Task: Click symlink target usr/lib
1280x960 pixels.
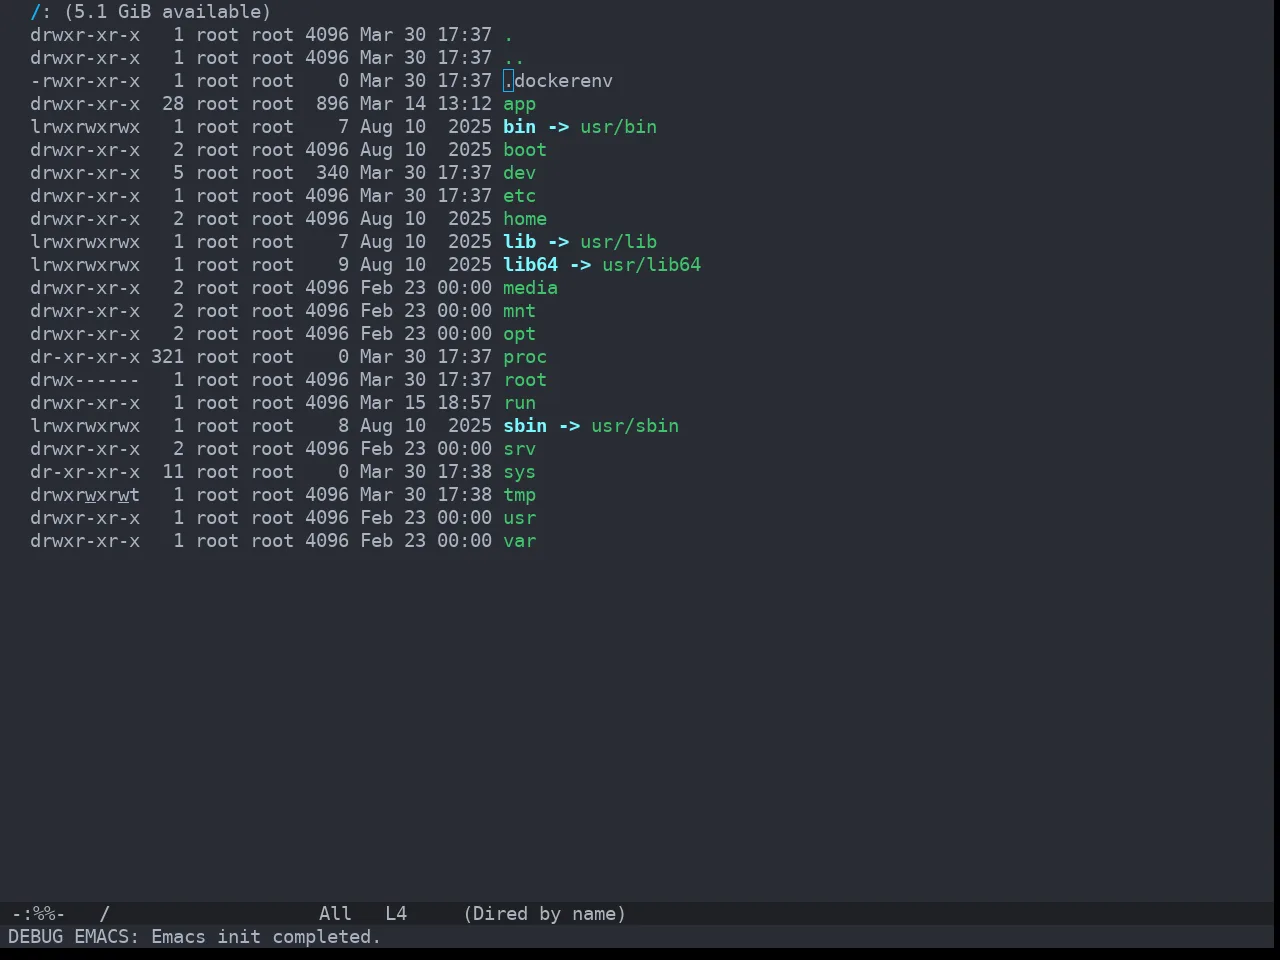Action: click(618, 242)
